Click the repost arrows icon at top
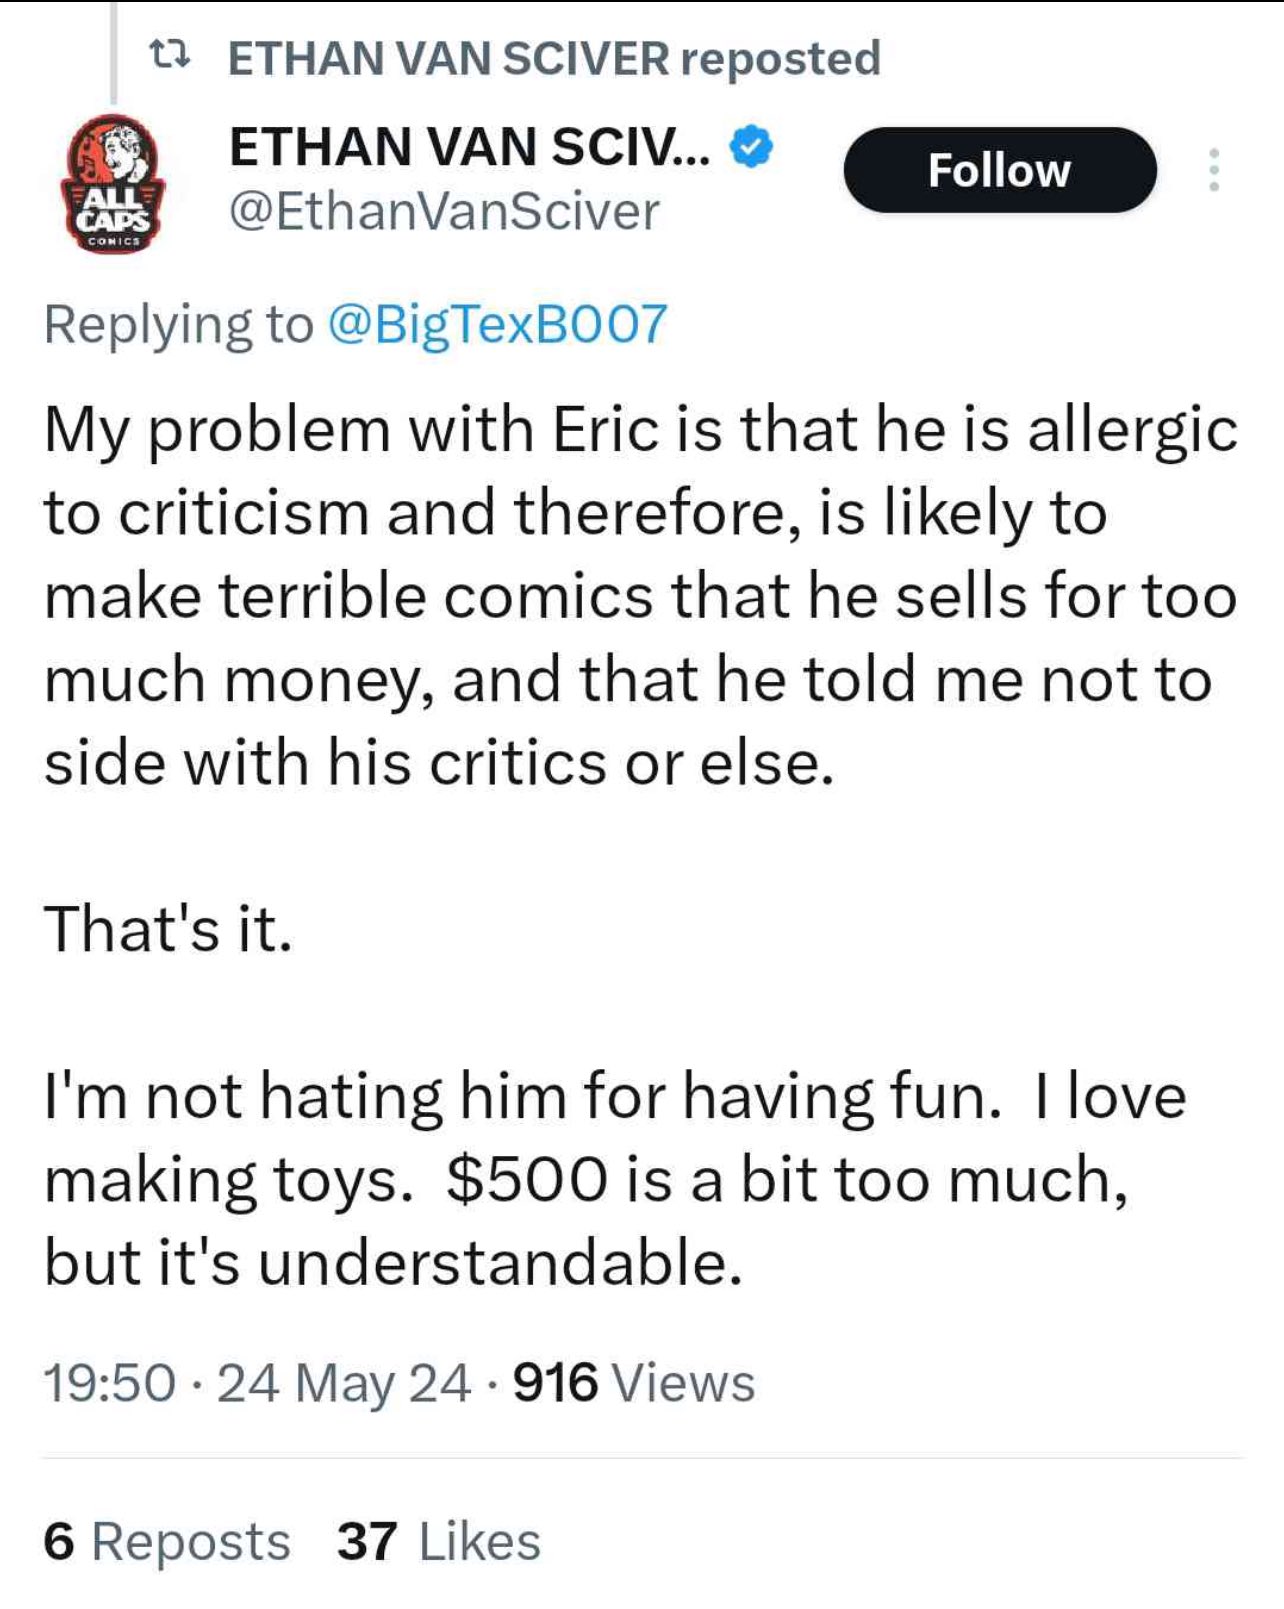The height and width of the screenshot is (1609, 1284). pyautogui.click(x=168, y=57)
